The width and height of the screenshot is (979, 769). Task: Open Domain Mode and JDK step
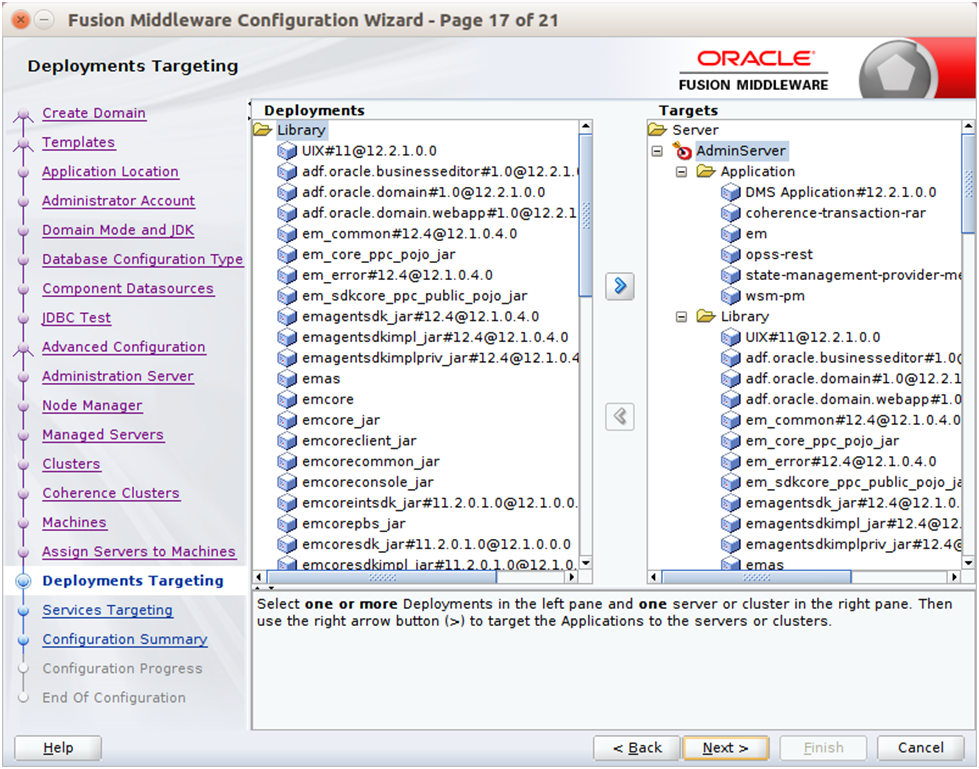coord(118,230)
